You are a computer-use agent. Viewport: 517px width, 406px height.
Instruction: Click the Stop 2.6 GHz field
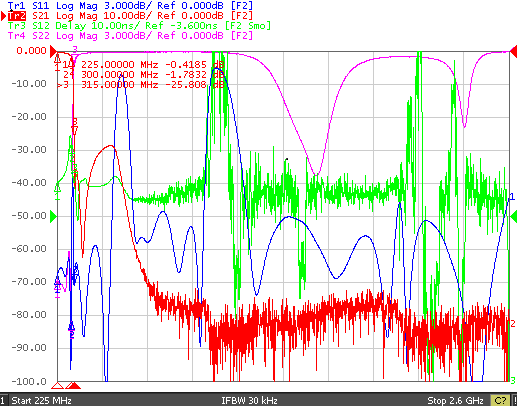pyautogui.click(x=455, y=400)
